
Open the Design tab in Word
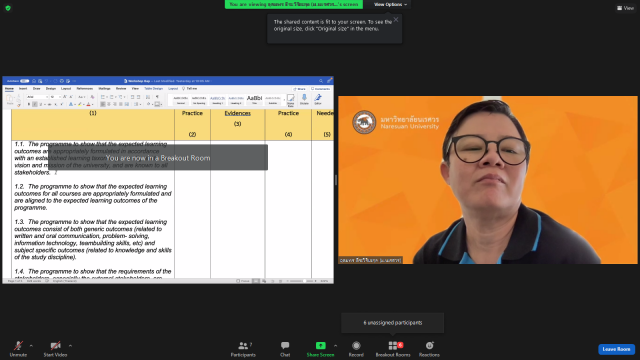tap(51, 89)
